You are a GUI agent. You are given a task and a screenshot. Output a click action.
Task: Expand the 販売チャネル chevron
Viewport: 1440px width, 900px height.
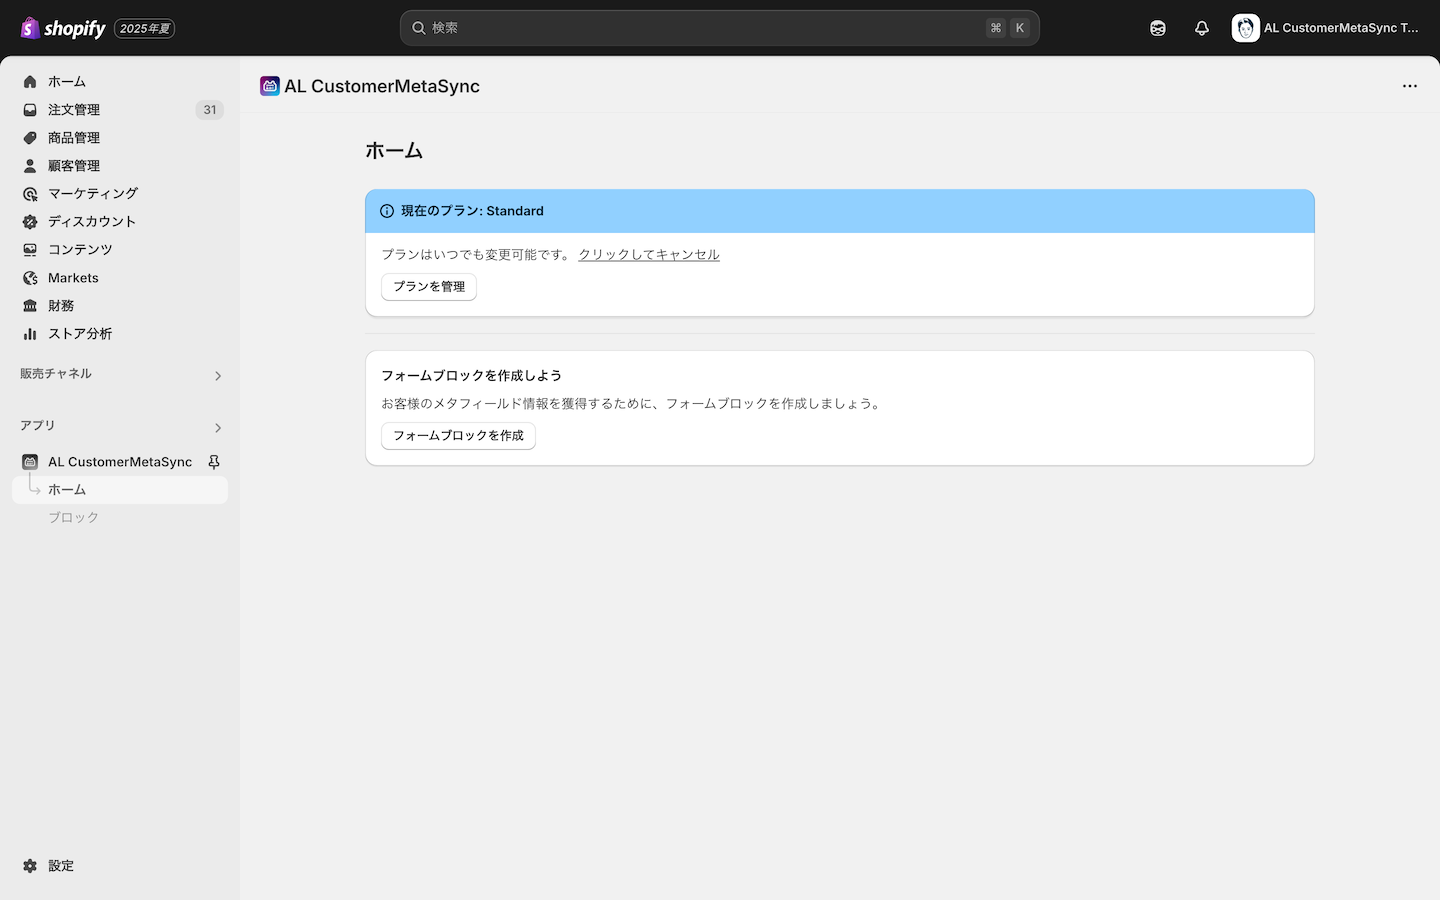click(x=218, y=376)
